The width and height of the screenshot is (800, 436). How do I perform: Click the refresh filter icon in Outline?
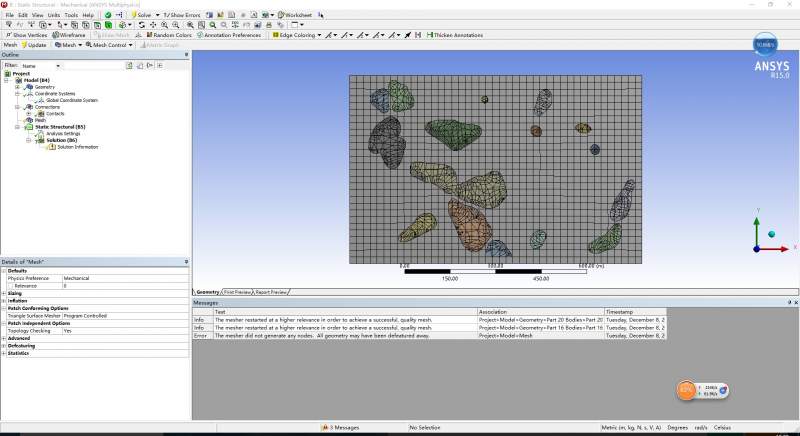[x=130, y=66]
